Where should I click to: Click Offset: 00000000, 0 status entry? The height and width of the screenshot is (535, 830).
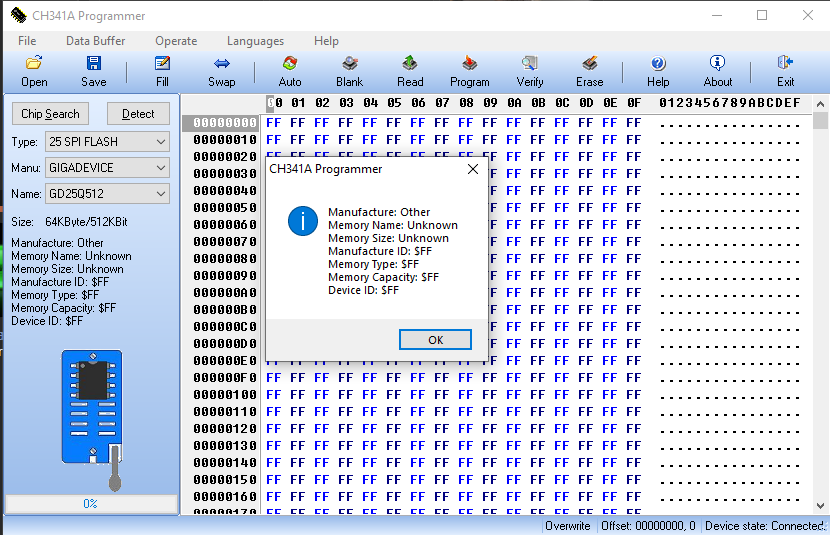pyautogui.click(x=648, y=526)
